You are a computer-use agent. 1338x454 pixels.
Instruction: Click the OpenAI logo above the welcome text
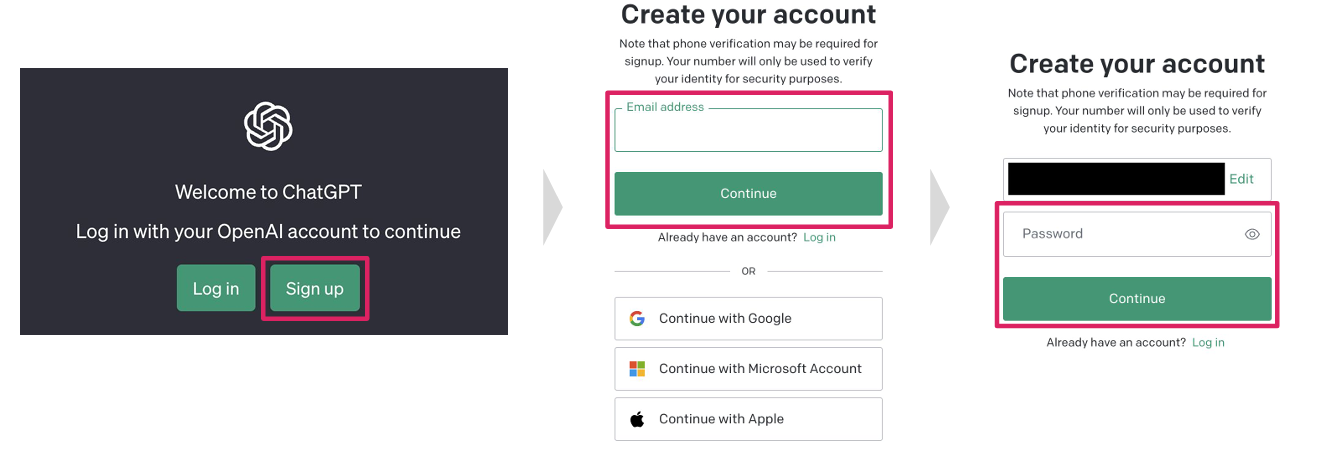pos(268,126)
